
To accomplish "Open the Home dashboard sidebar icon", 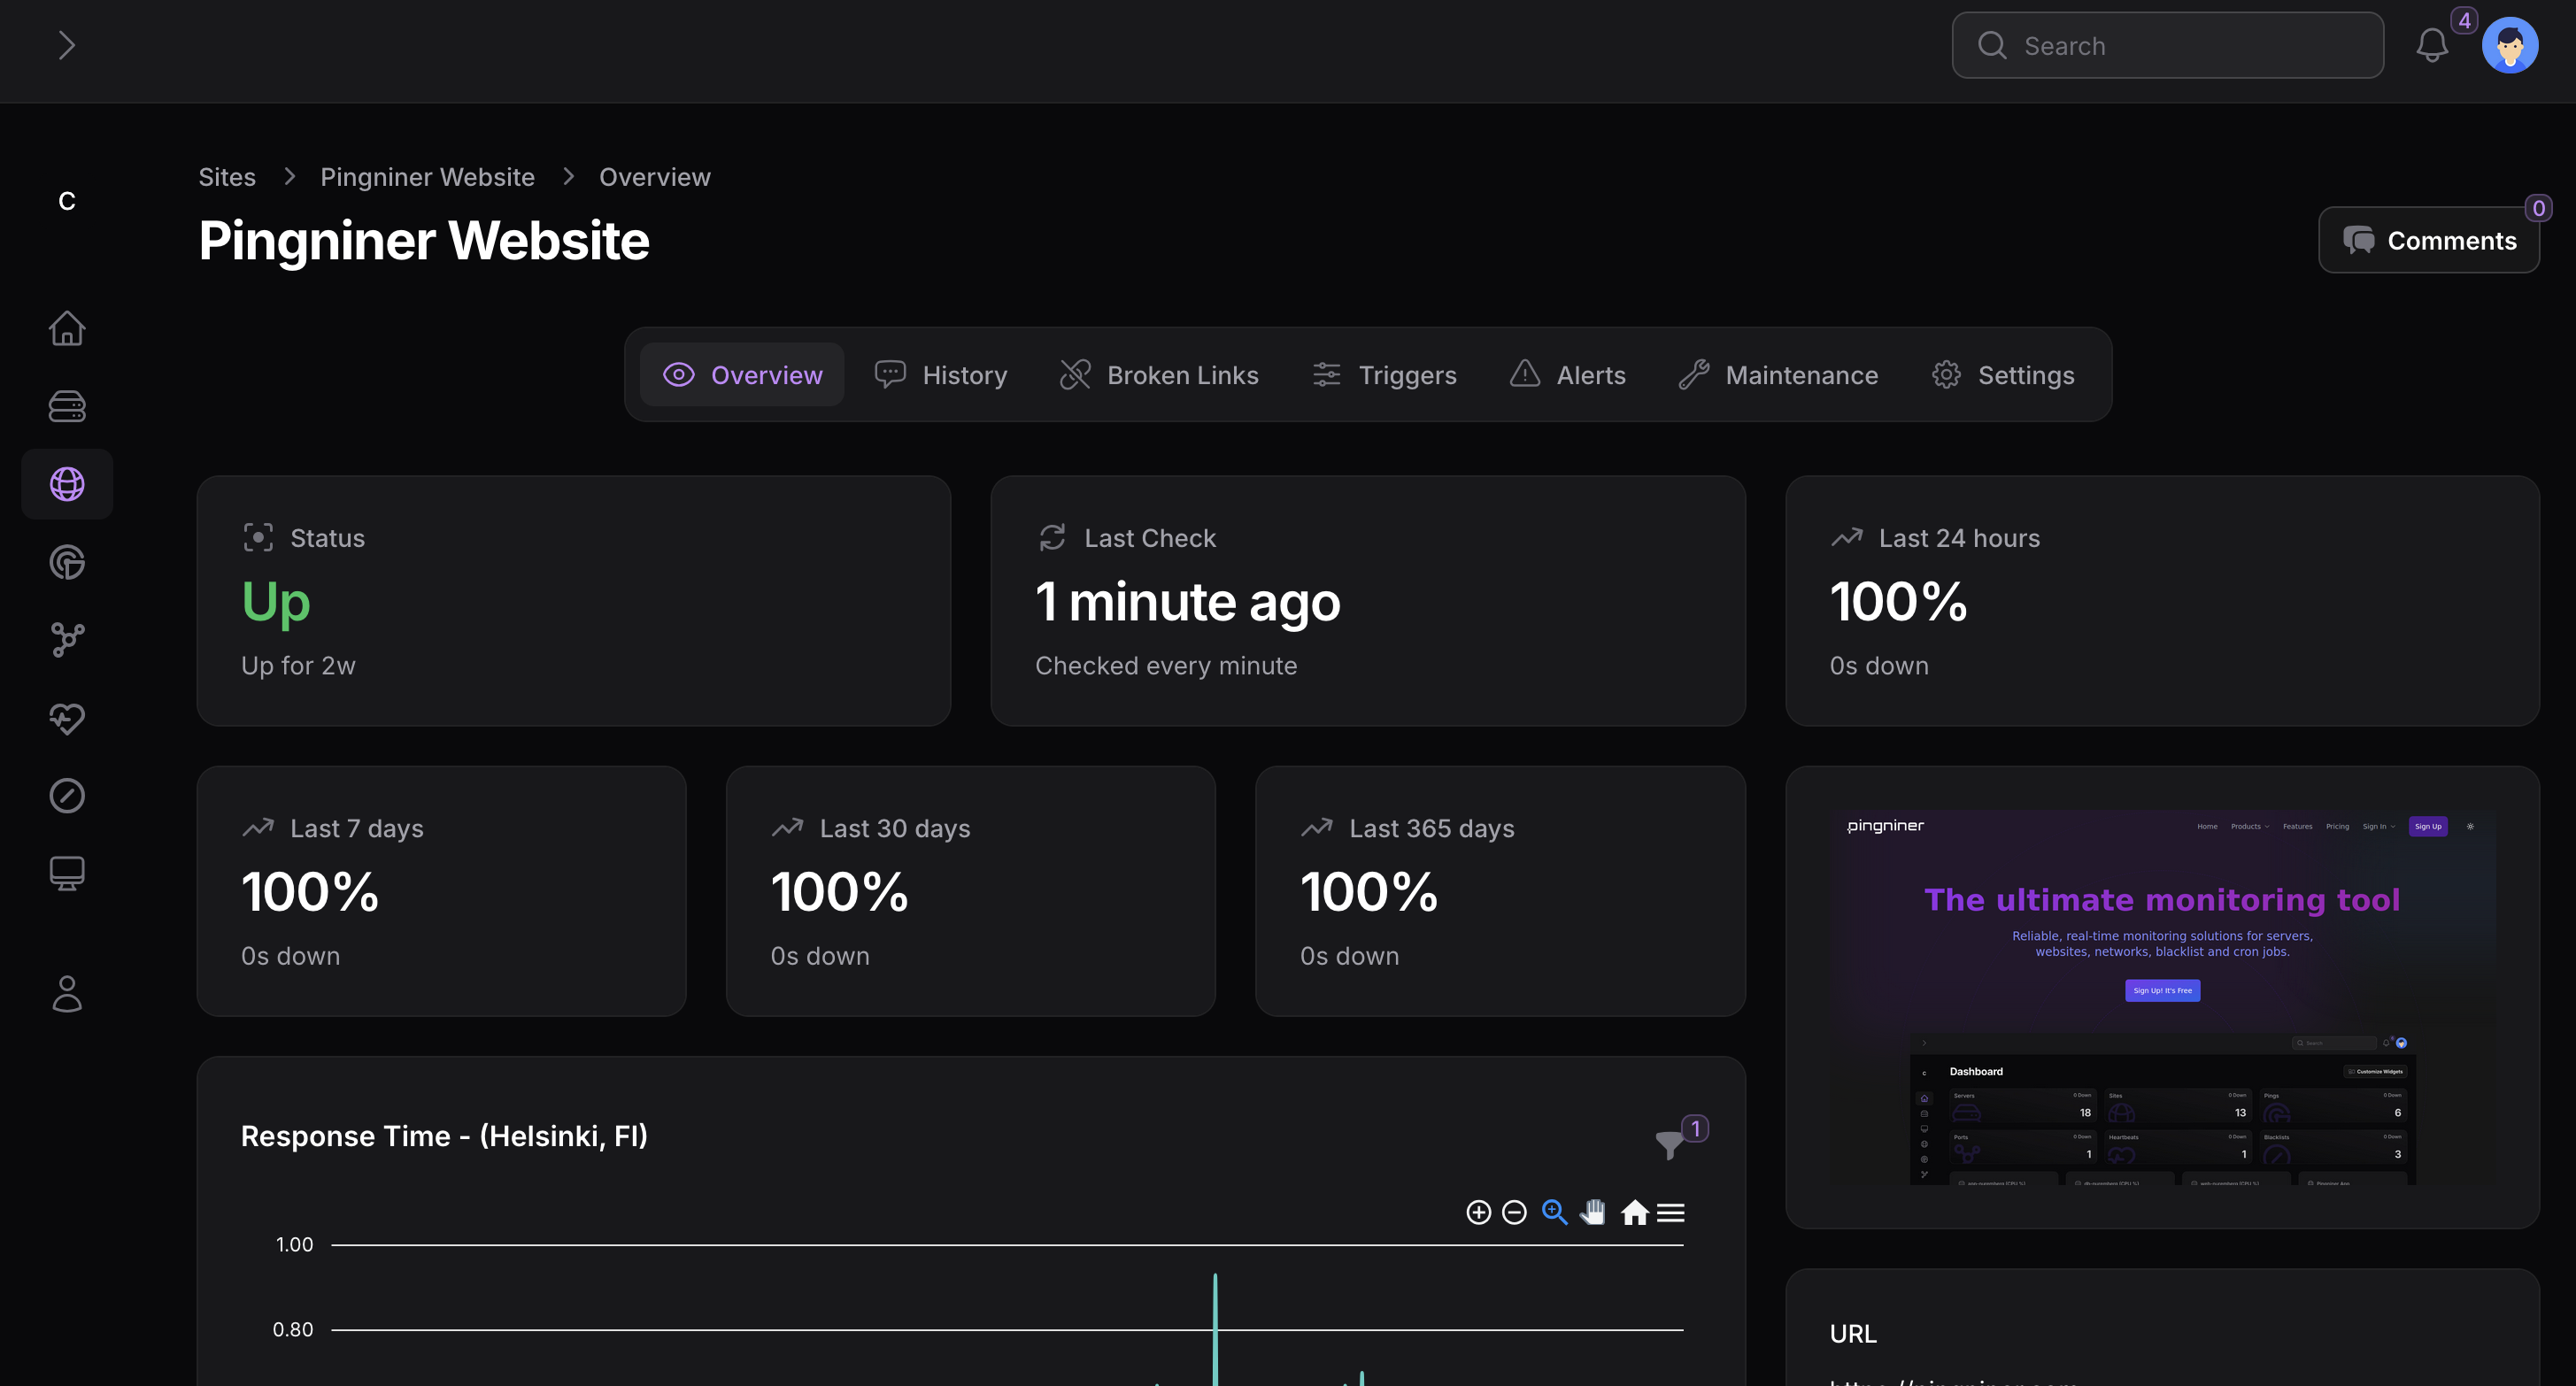I will [x=67, y=328].
